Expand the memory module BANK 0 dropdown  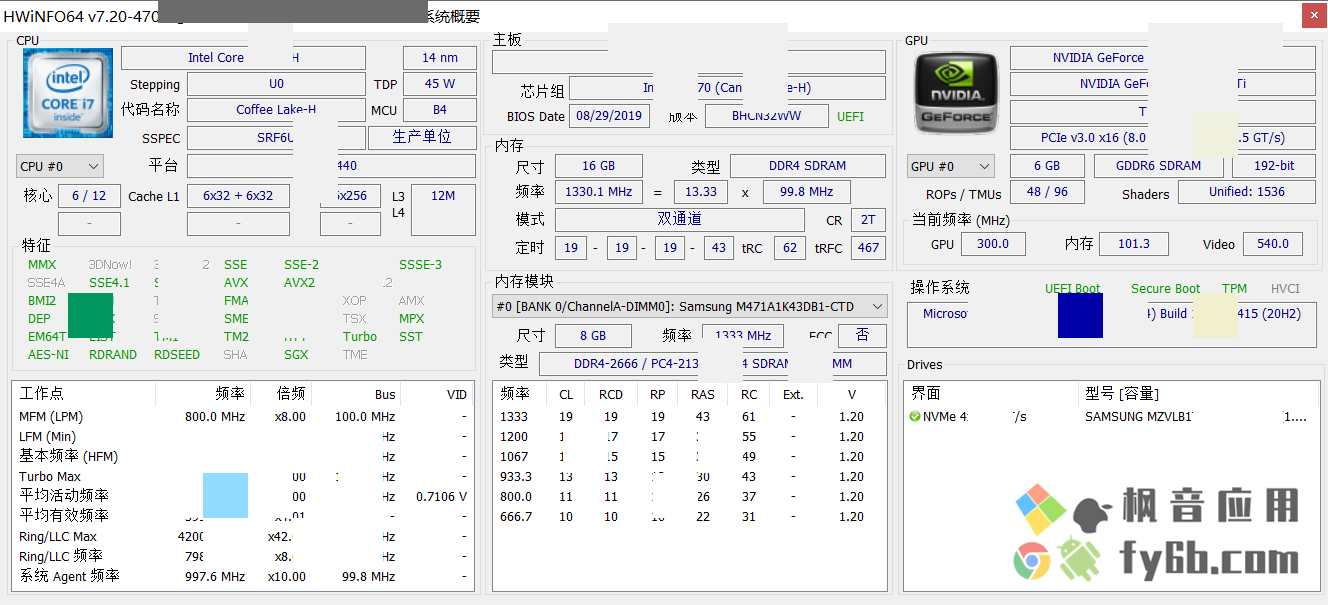690,307
